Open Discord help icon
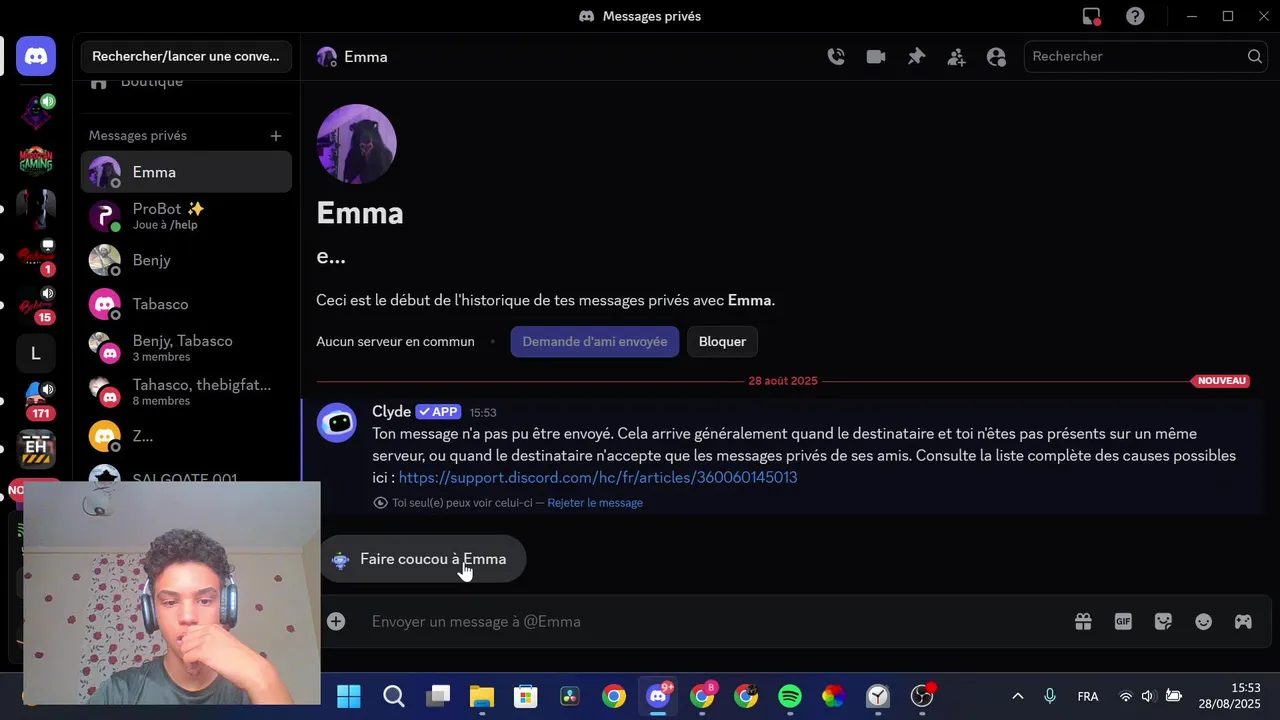Image resolution: width=1280 pixels, height=720 pixels. click(1135, 16)
